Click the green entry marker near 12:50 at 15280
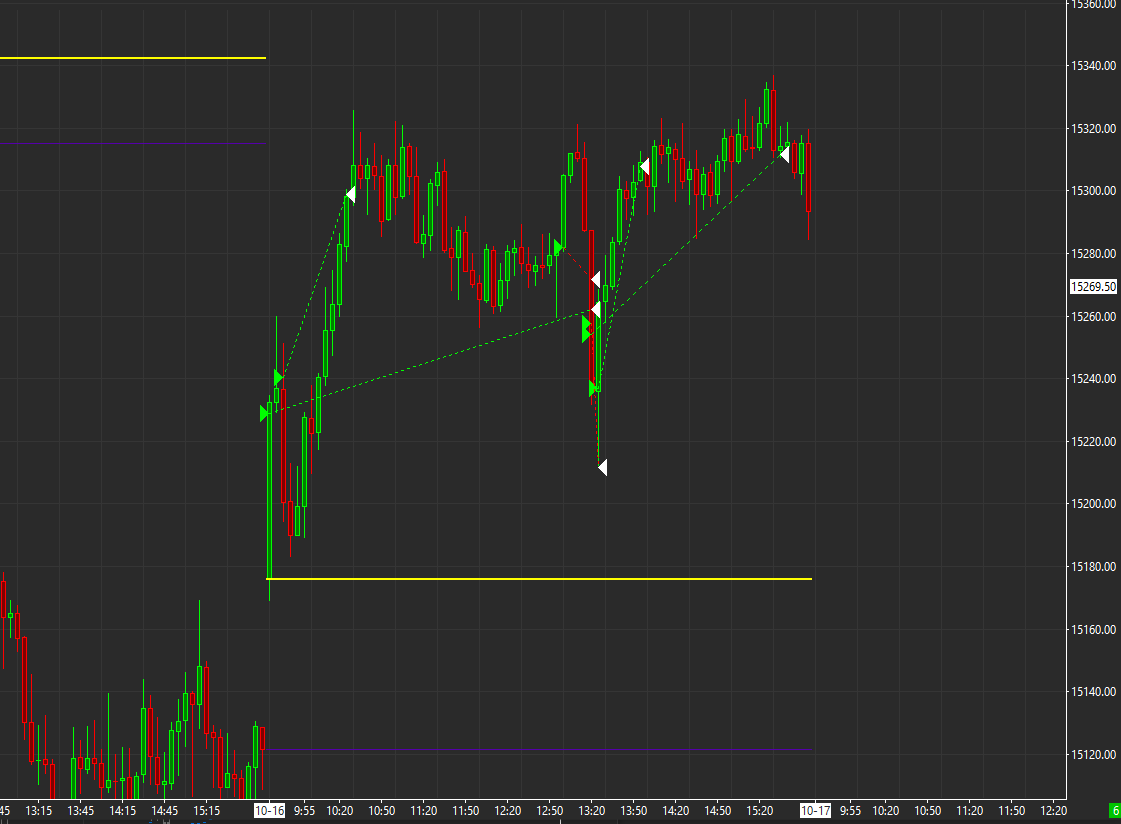The width and height of the screenshot is (1121, 824). [558, 247]
